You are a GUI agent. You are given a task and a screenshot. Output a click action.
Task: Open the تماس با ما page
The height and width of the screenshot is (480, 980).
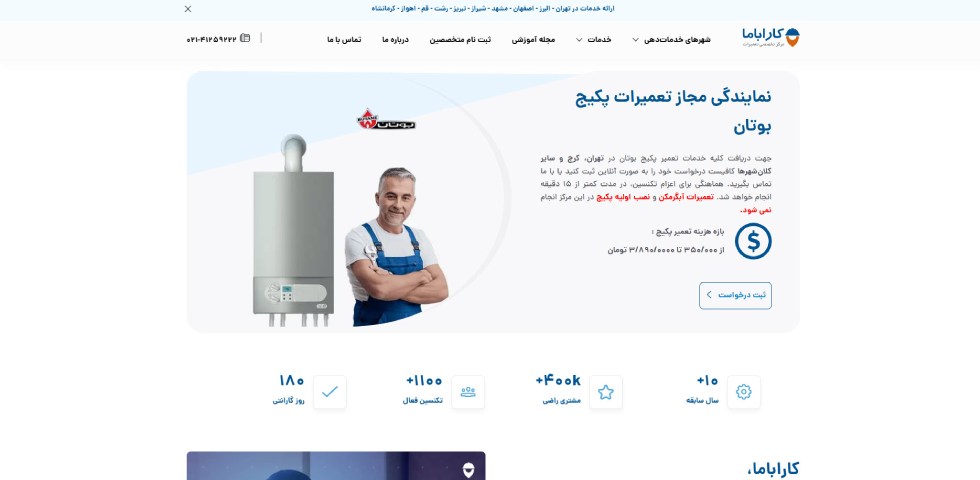(344, 39)
